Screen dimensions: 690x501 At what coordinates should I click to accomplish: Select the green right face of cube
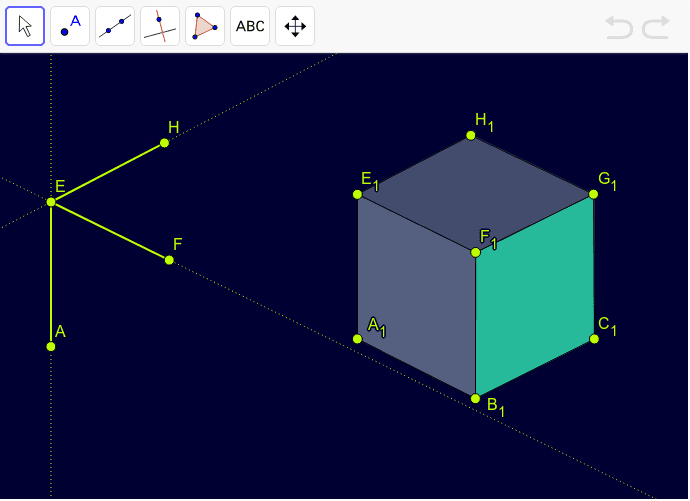[535, 296]
